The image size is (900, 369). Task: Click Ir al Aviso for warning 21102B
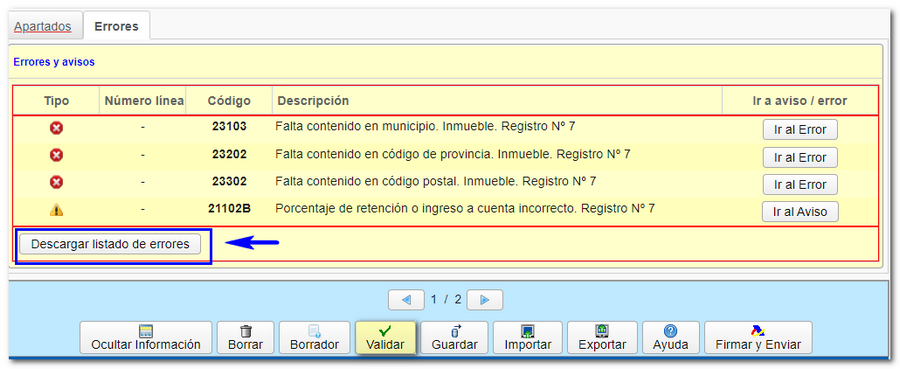[x=800, y=212]
